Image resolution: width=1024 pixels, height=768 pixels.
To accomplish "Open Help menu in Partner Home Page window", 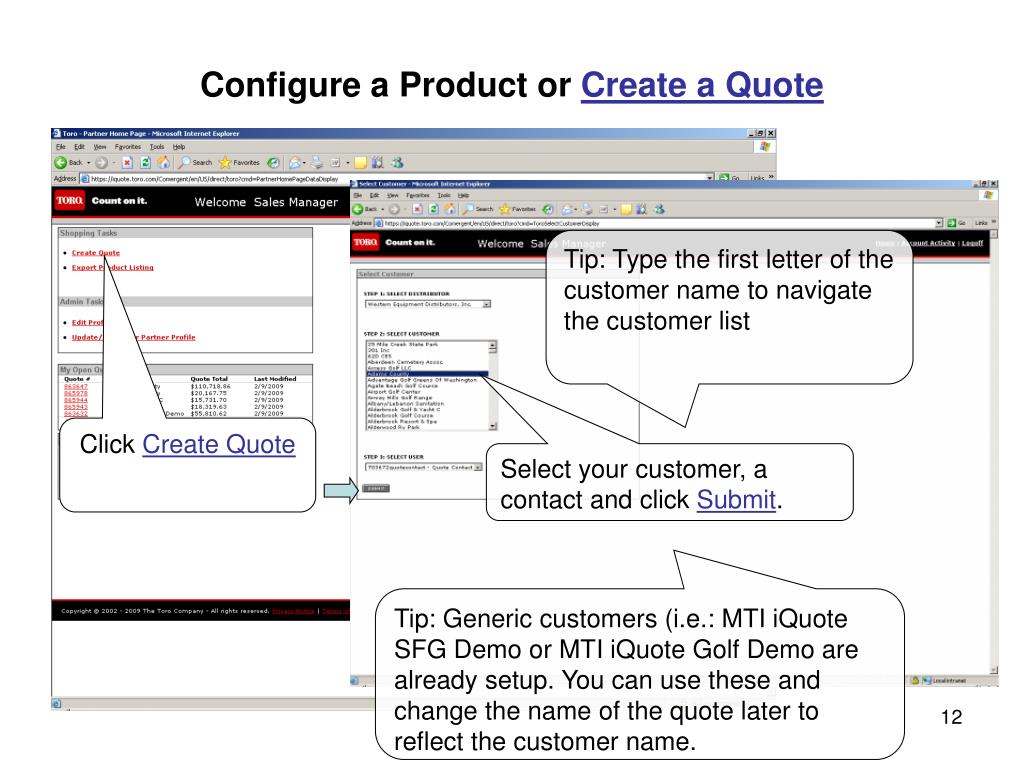I will [x=179, y=147].
